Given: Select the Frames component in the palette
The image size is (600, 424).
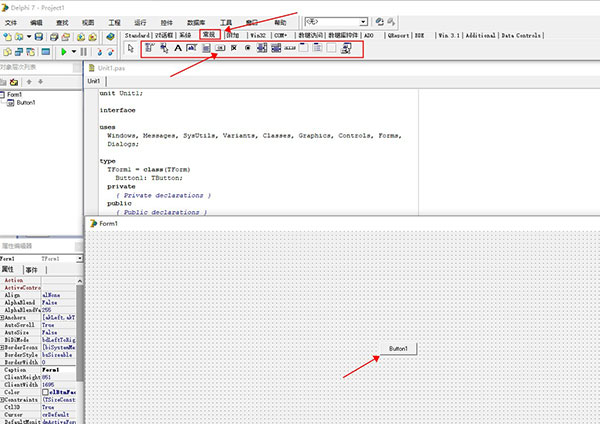Looking at the screenshot, I should tap(149, 48).
